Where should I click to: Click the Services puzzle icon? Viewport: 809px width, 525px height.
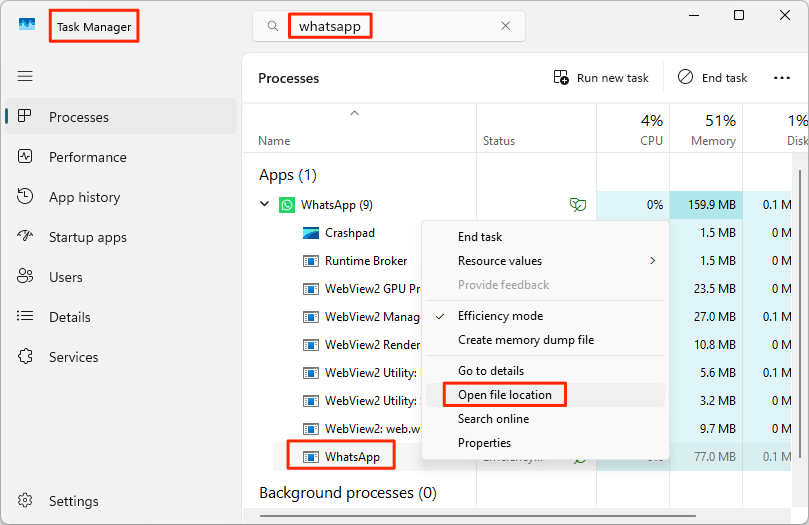[25, 356]
